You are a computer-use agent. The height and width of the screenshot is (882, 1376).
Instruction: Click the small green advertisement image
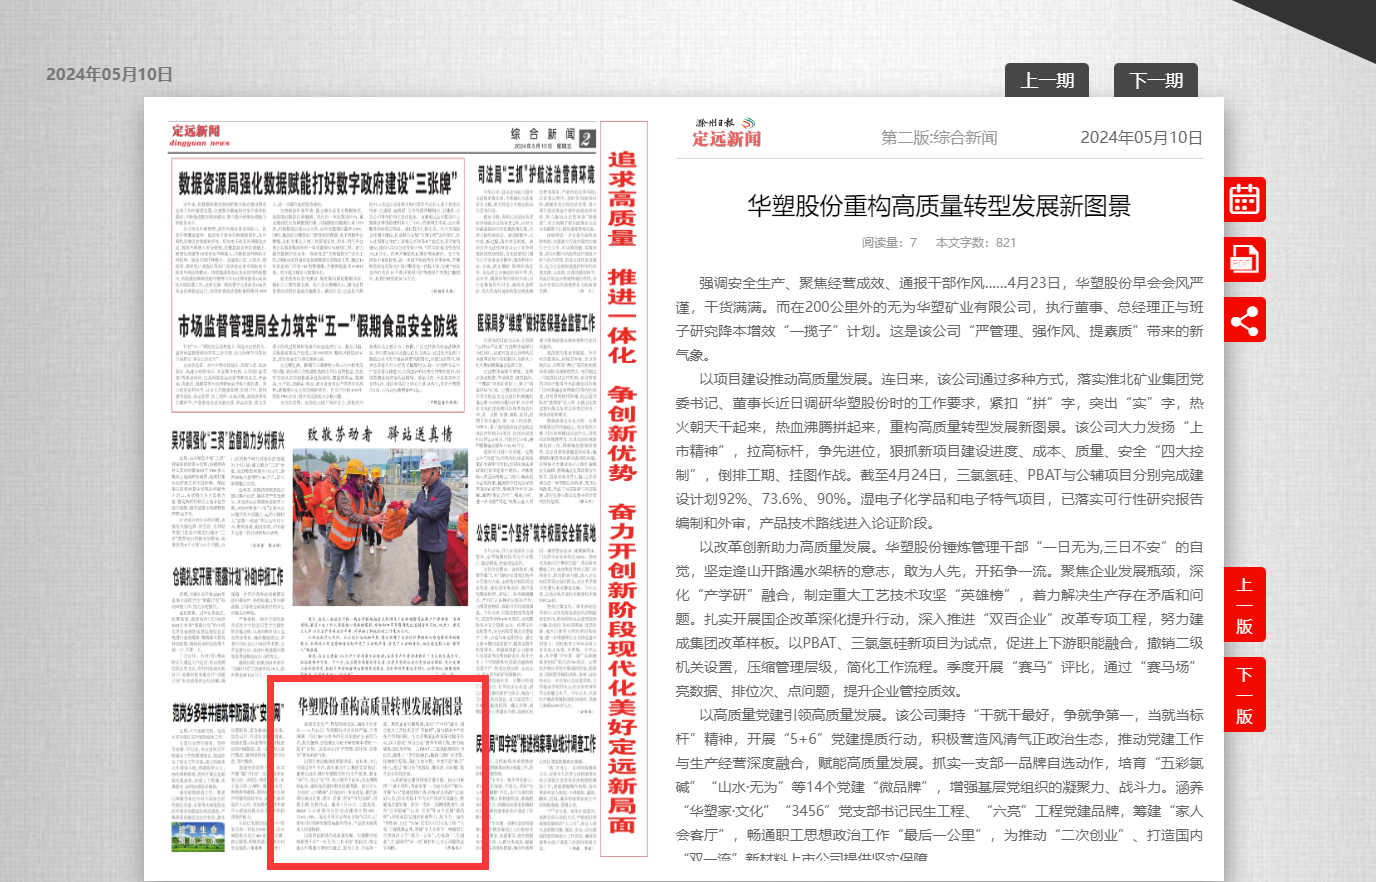(x=197, y=837)
